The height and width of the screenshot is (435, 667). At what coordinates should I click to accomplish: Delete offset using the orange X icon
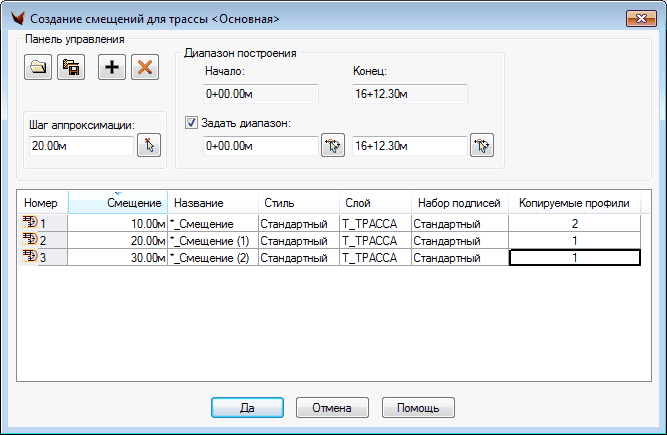(145, 67)
